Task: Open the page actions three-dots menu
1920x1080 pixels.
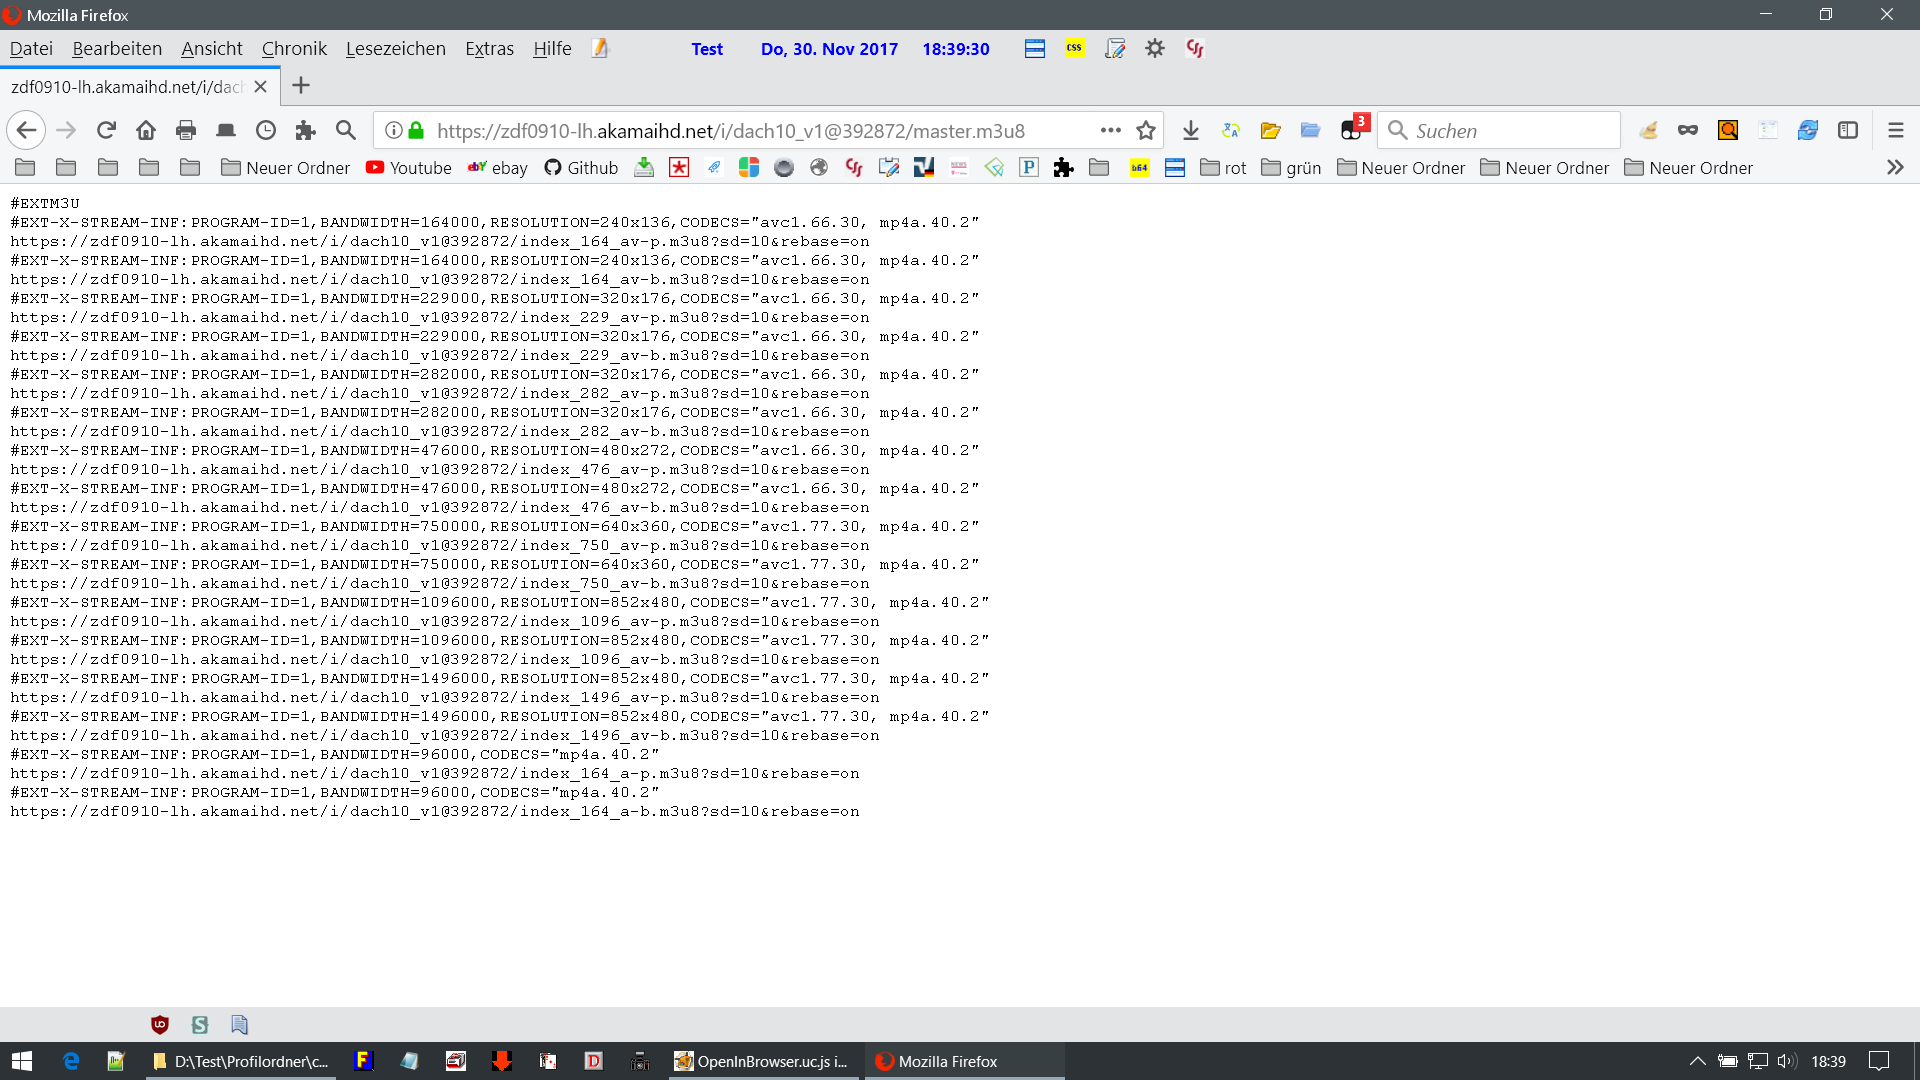Action: [1110, 130]
